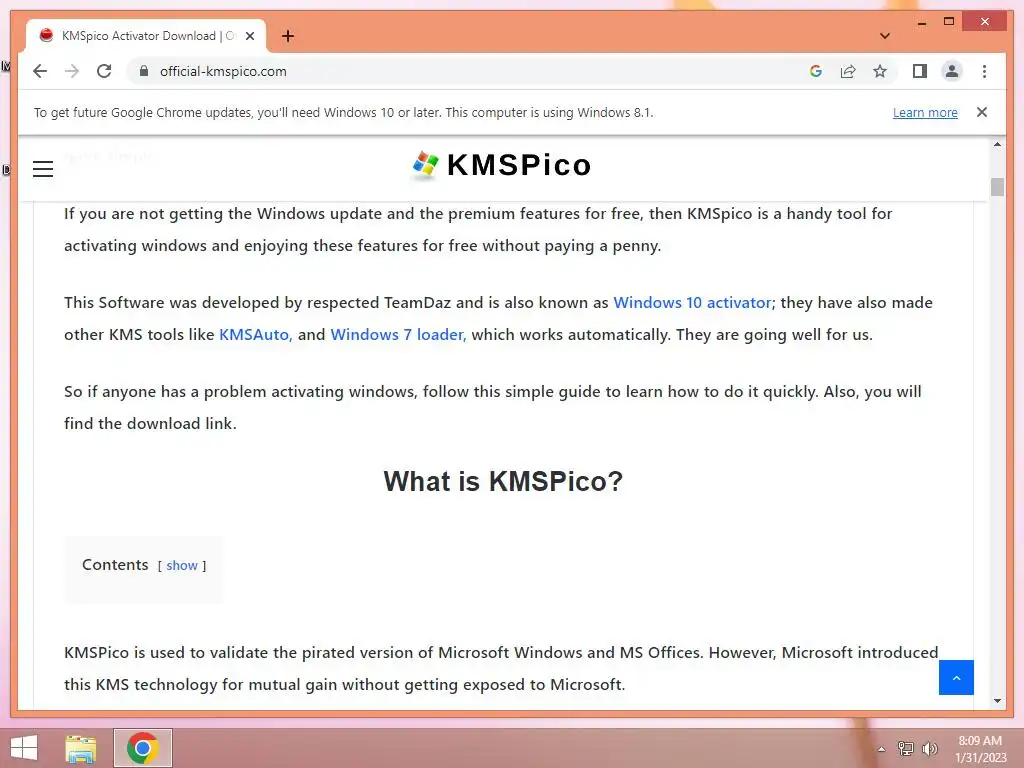
Task: Open the Windows 7 loader link
Action: tap(398, 334)
